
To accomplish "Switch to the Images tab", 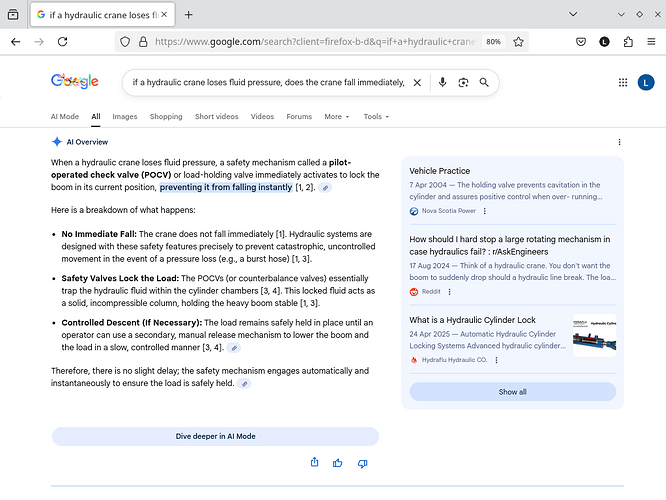I will tap(125, 117).
